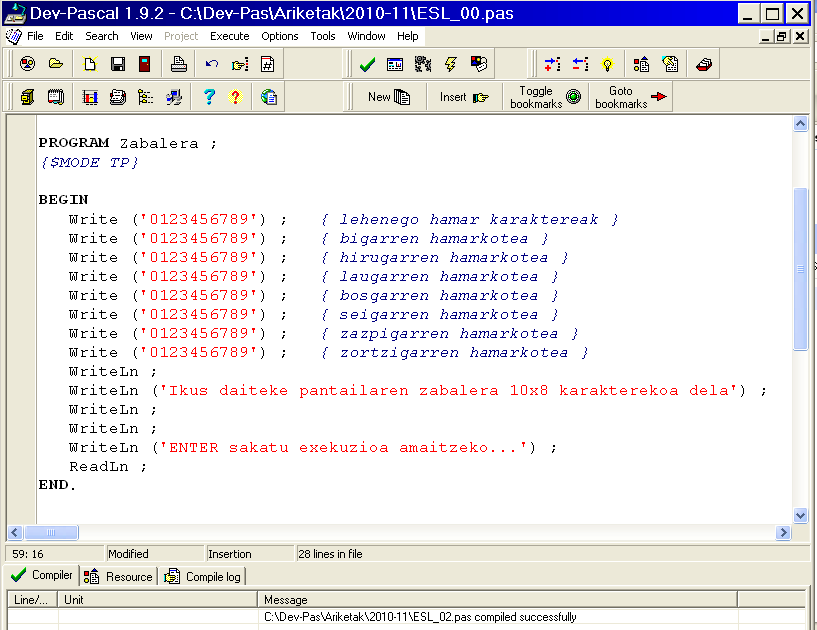Click the debug icon beside the lightning bolt
This screenshot has height=630, width=817.
tap(479, 64)
